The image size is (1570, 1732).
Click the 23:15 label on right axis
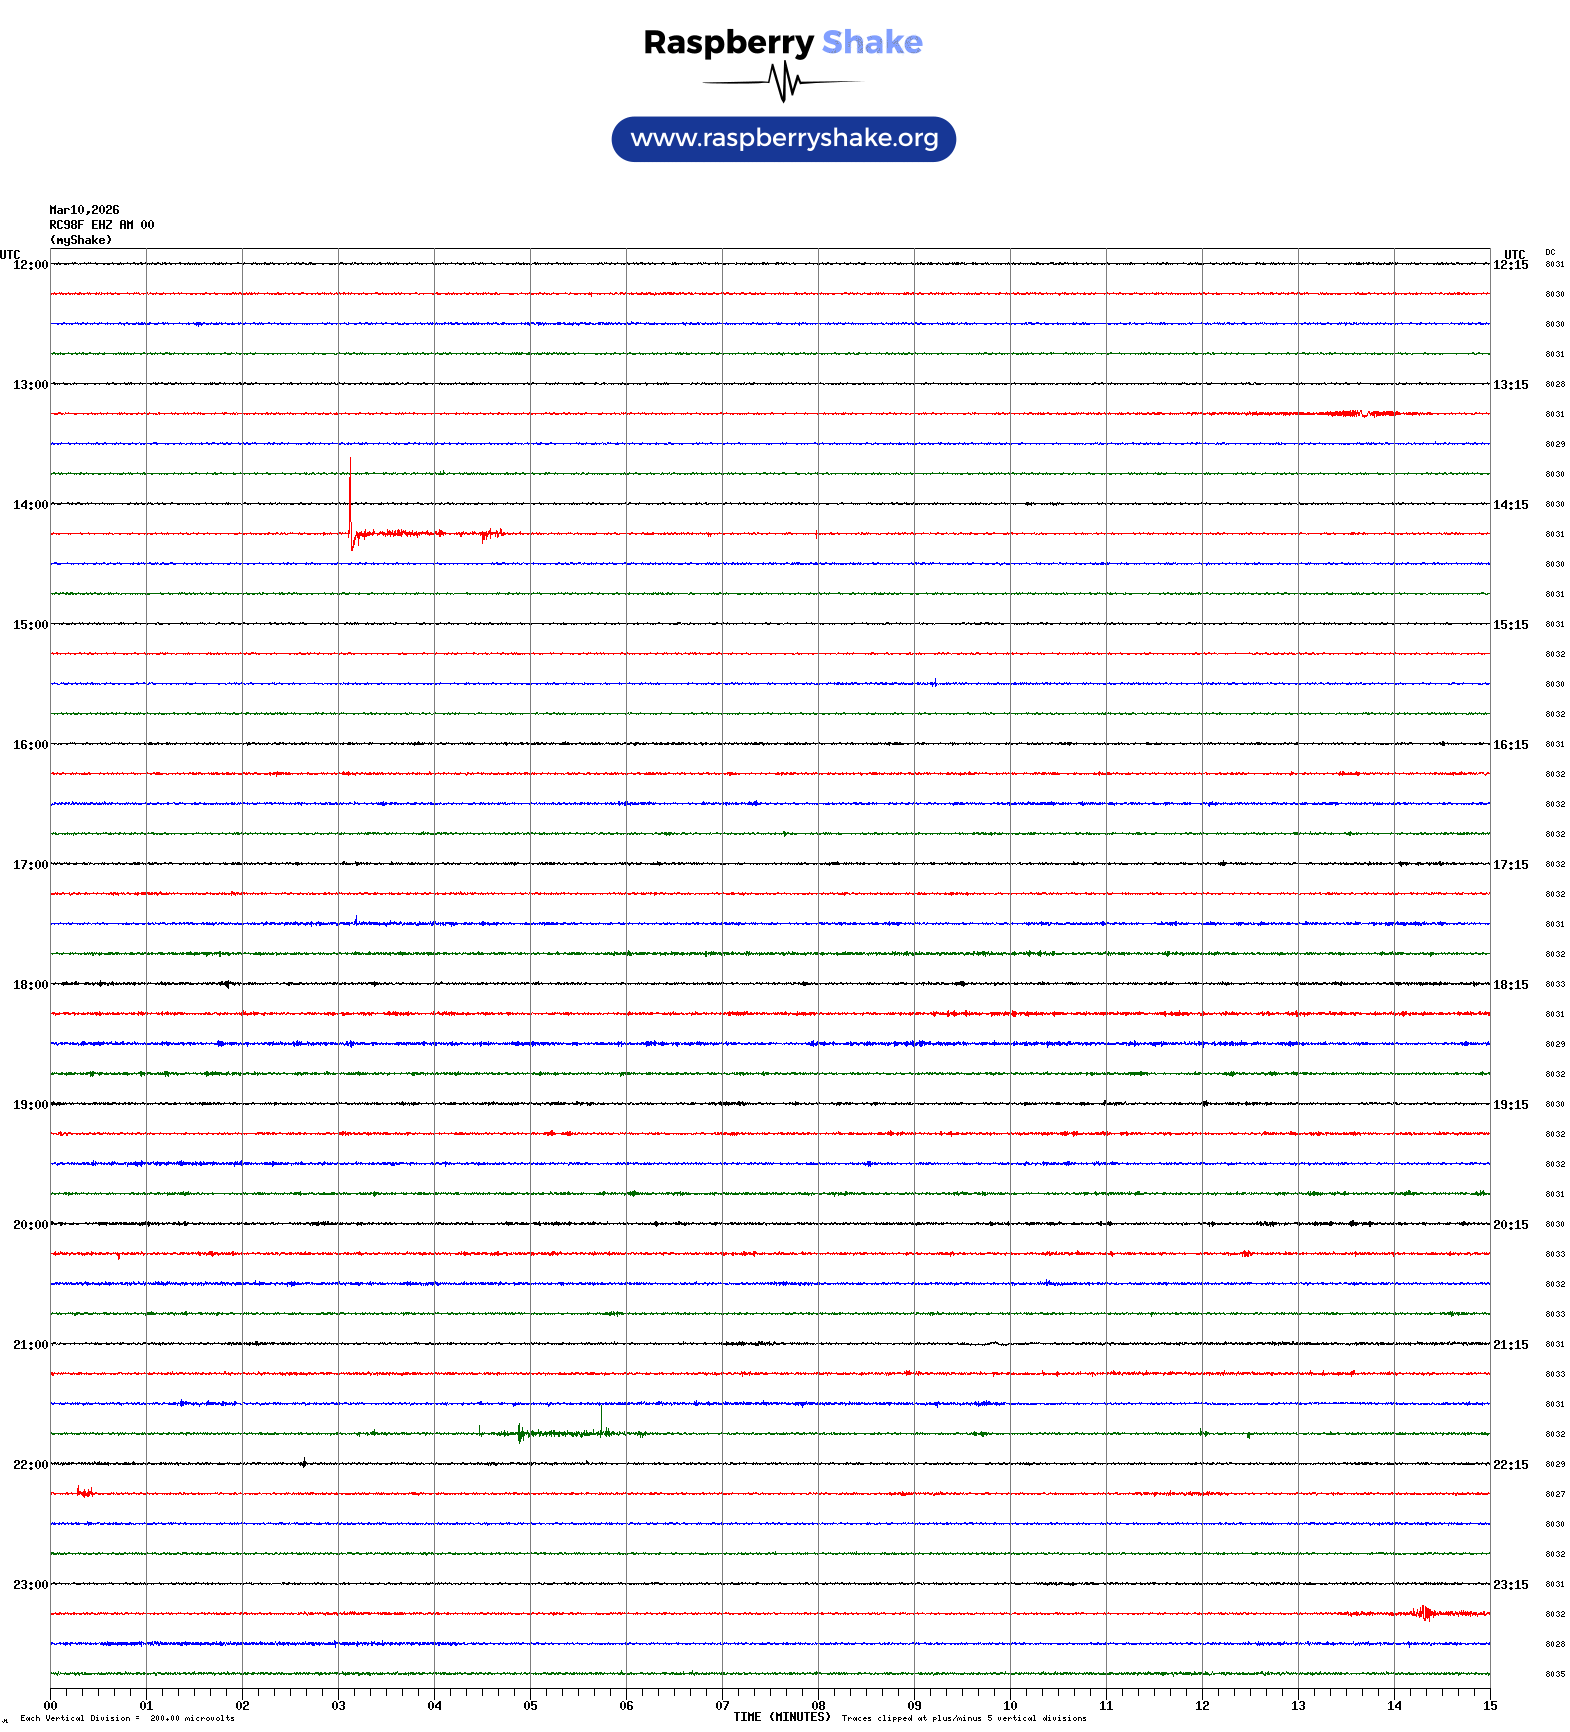(x=1510, y=1585)
